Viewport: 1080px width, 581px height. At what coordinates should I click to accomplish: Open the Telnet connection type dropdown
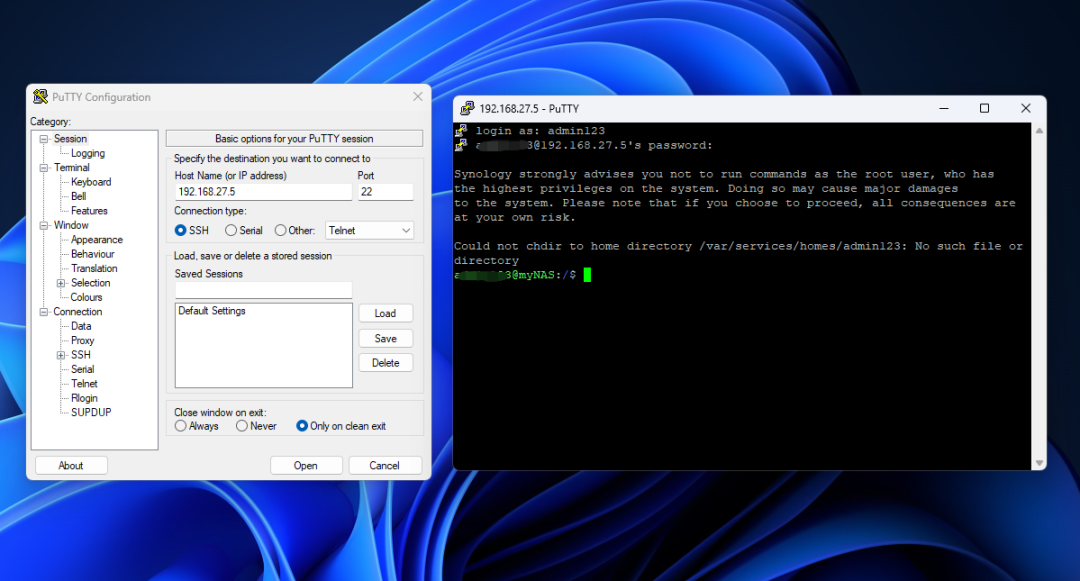(x=369, y=231)
